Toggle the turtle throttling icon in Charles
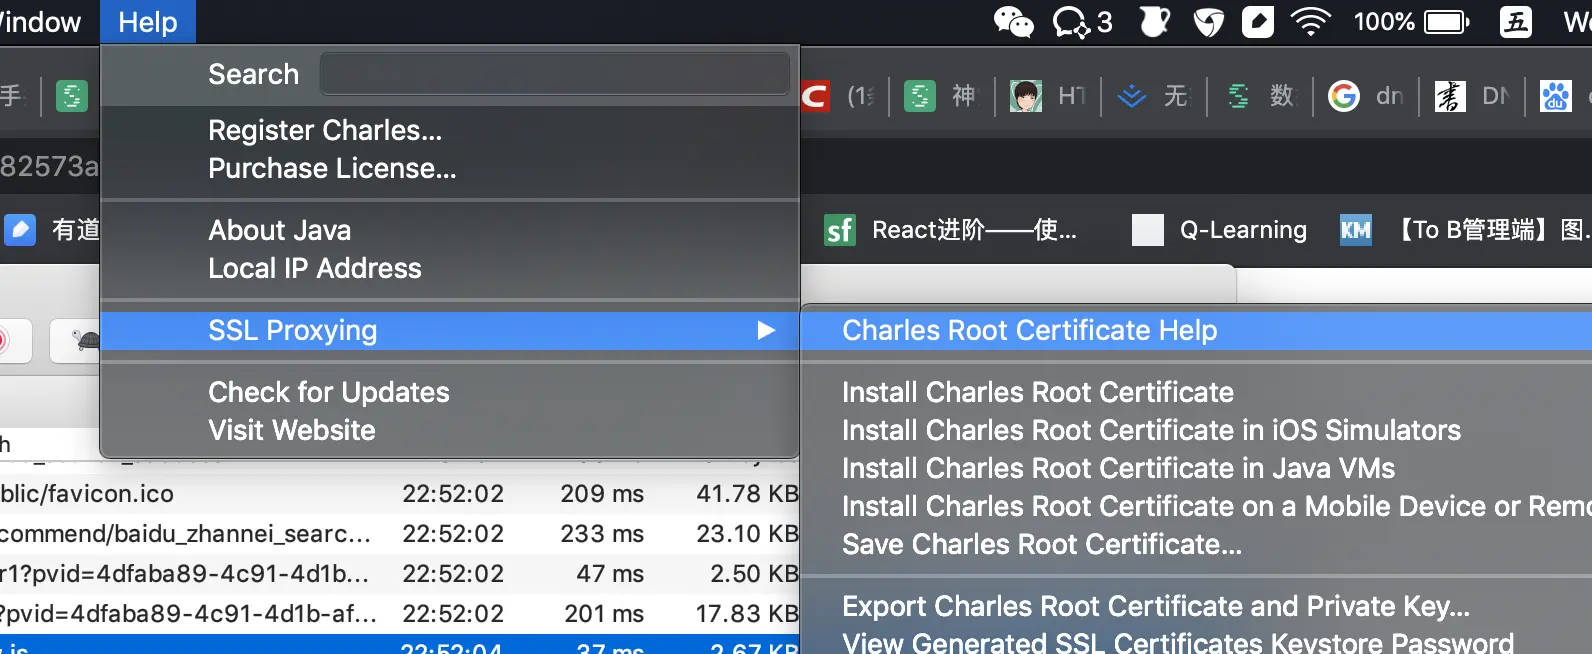 tap(84, 341)
